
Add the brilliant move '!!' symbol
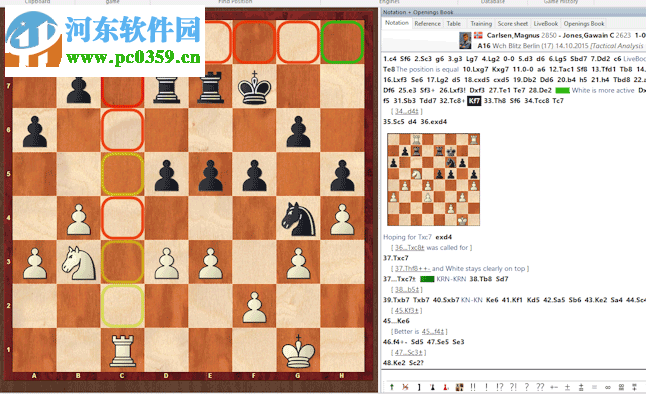473,387
